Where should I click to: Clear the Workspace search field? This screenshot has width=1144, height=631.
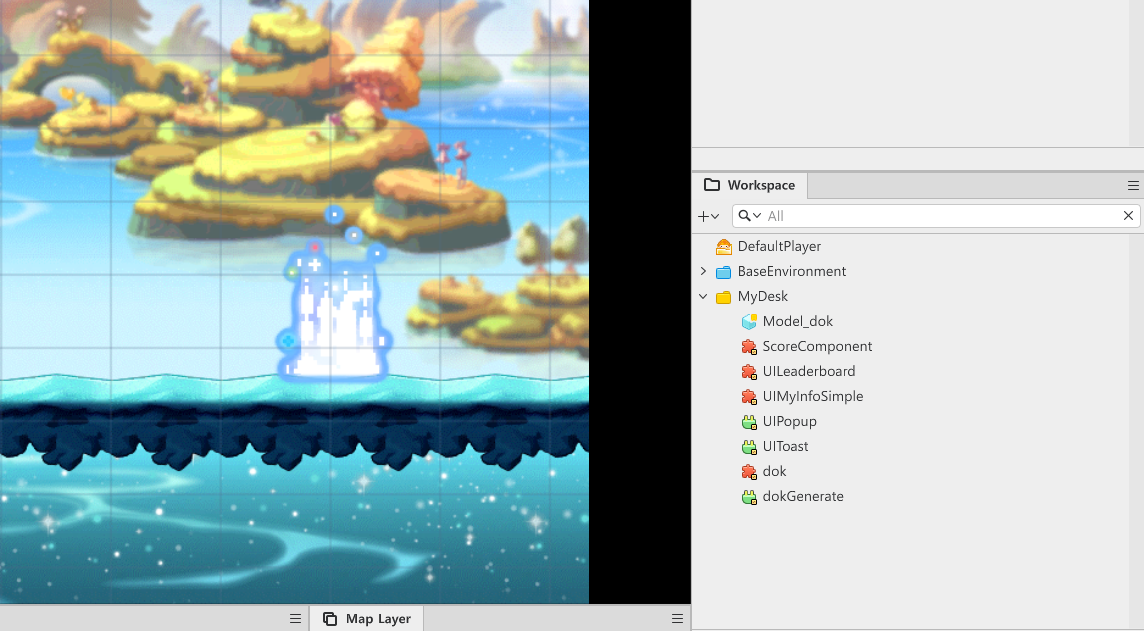[1128, 216]
